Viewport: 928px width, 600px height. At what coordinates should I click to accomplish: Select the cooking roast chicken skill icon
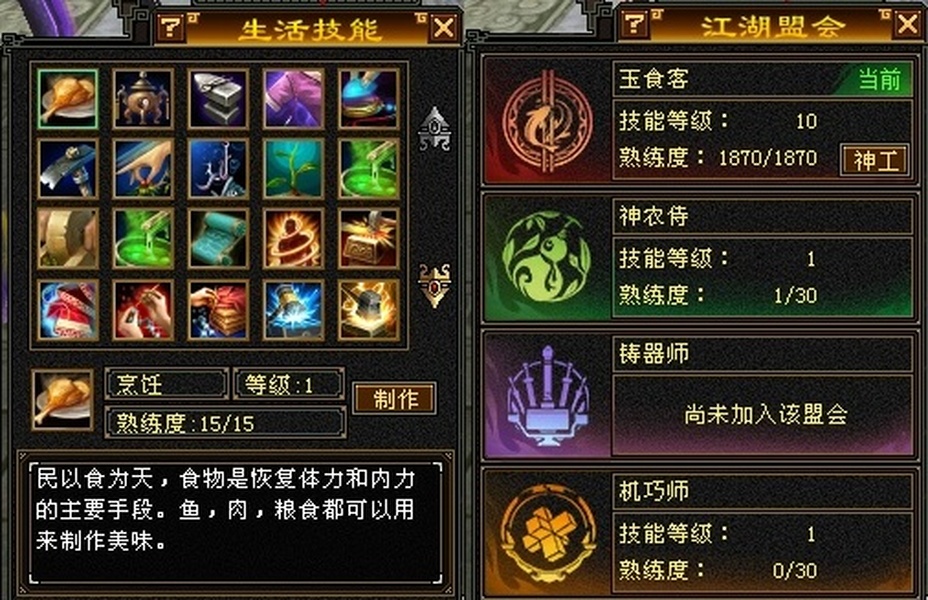tap(67, 99)
